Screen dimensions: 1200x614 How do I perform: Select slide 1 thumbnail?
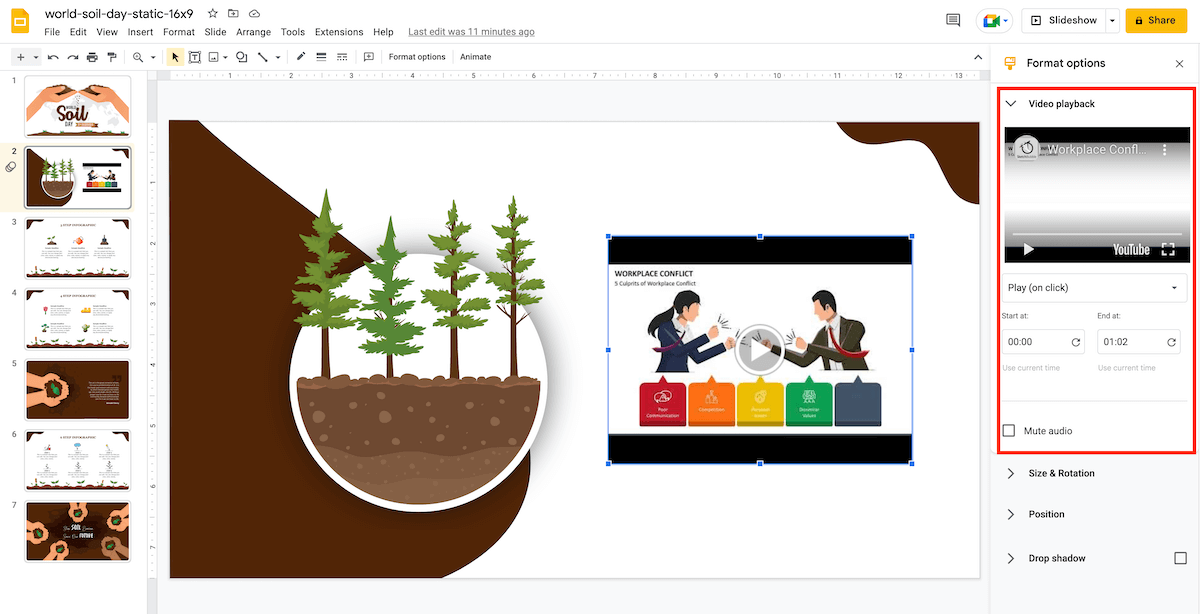pyautogui.click(x=78, y=108)
